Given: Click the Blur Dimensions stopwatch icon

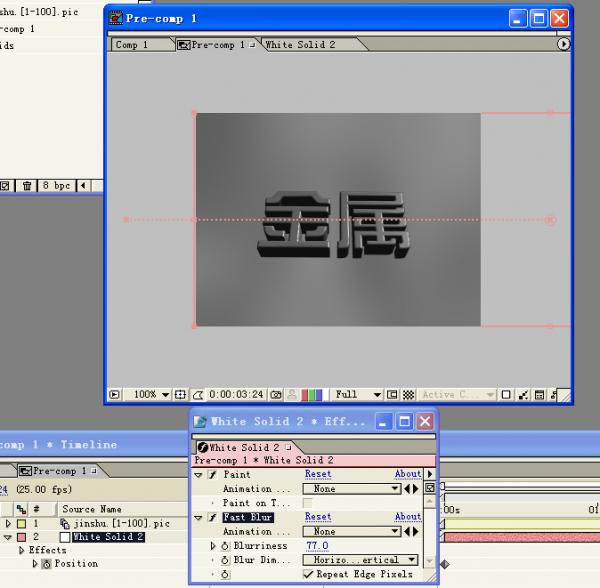Looking at the screenshot, I should coord(225,560).
